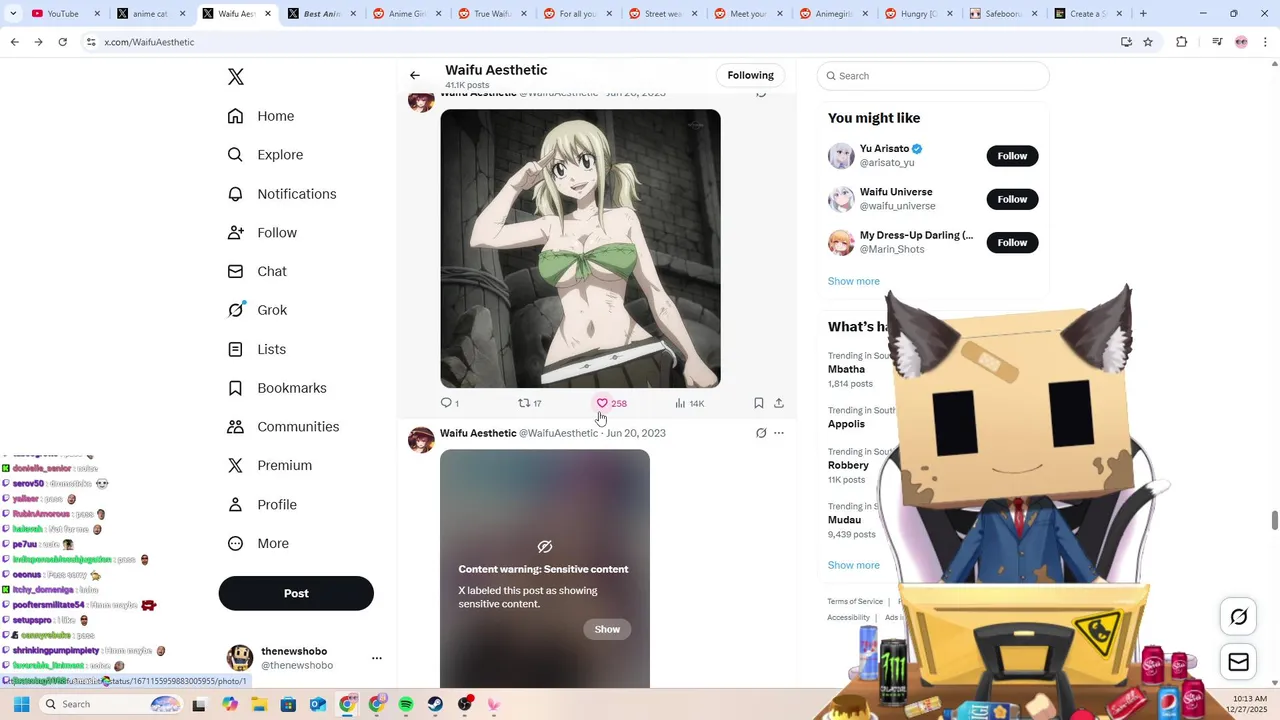
Task: Open the Premium page
Action: click(x=270, y=465)
